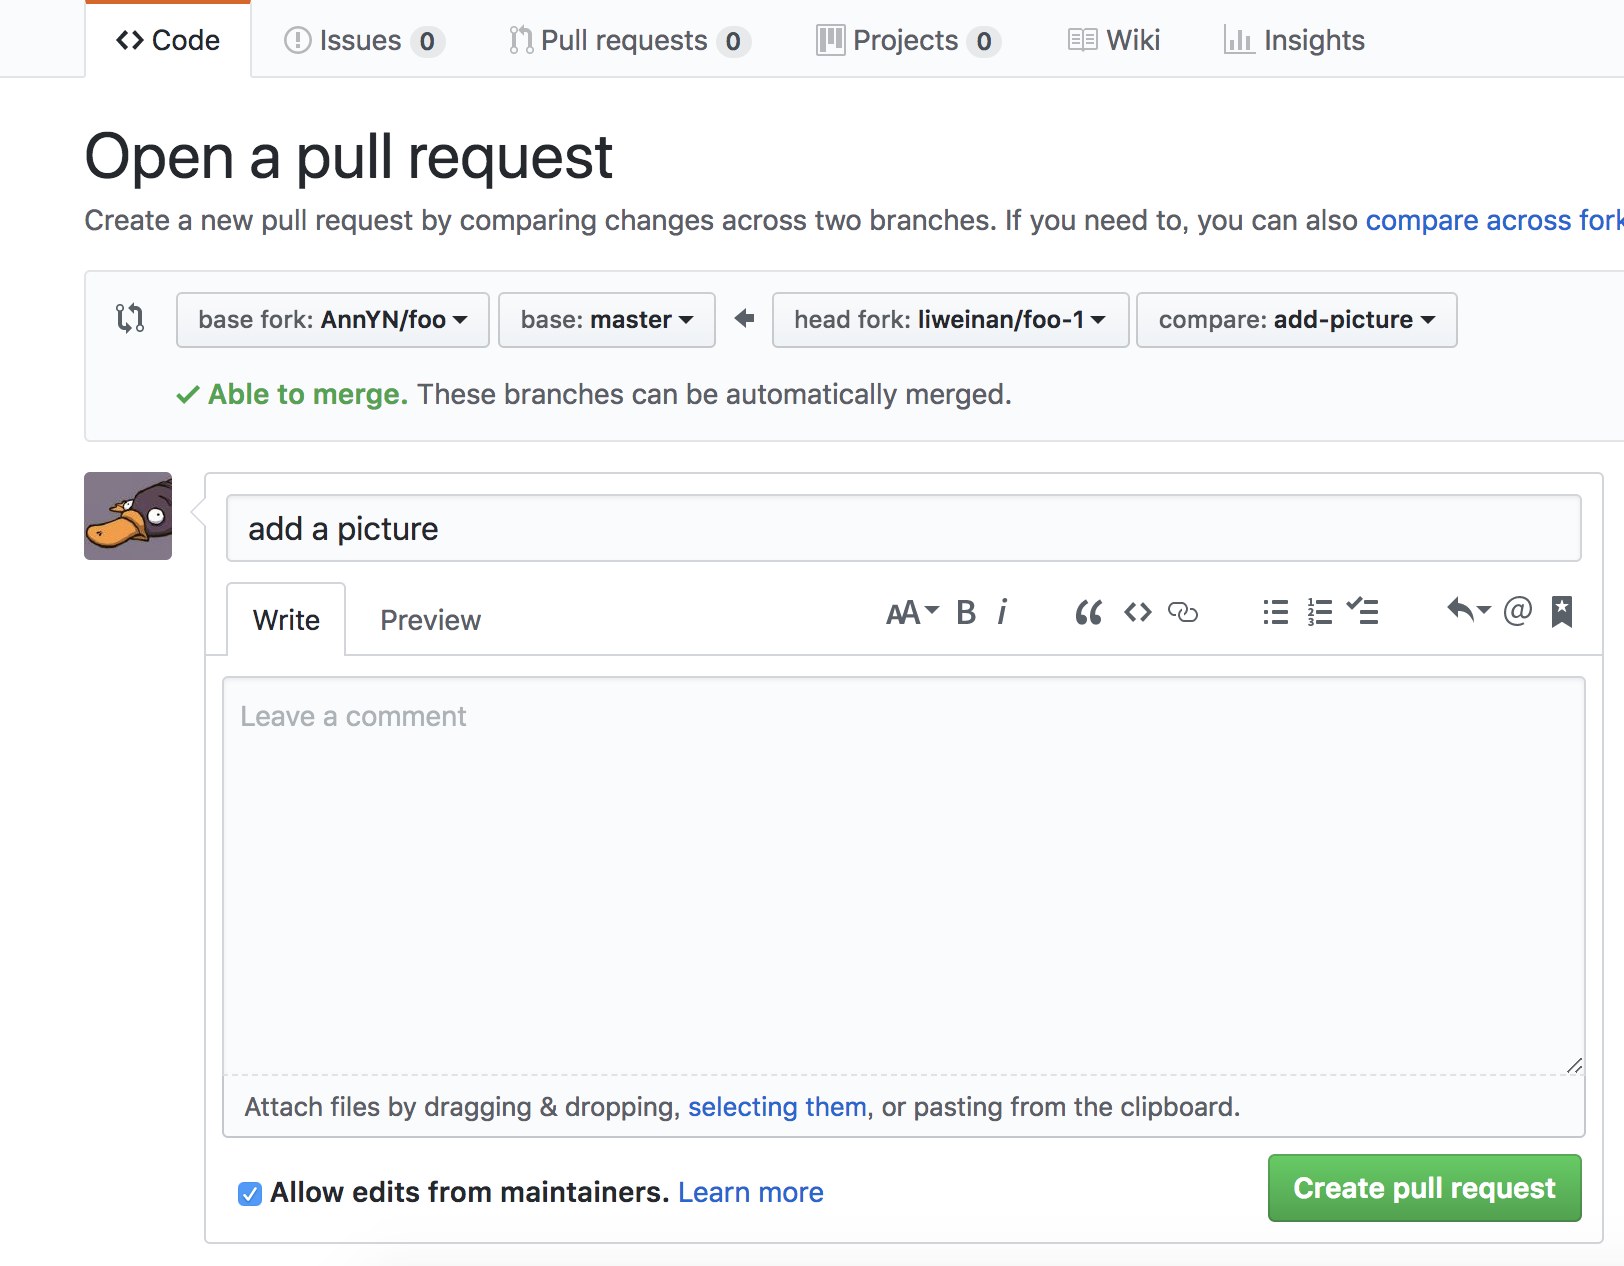
Task: Open the base fork AnnYN/foo dropdown
Action: (333, 320)
